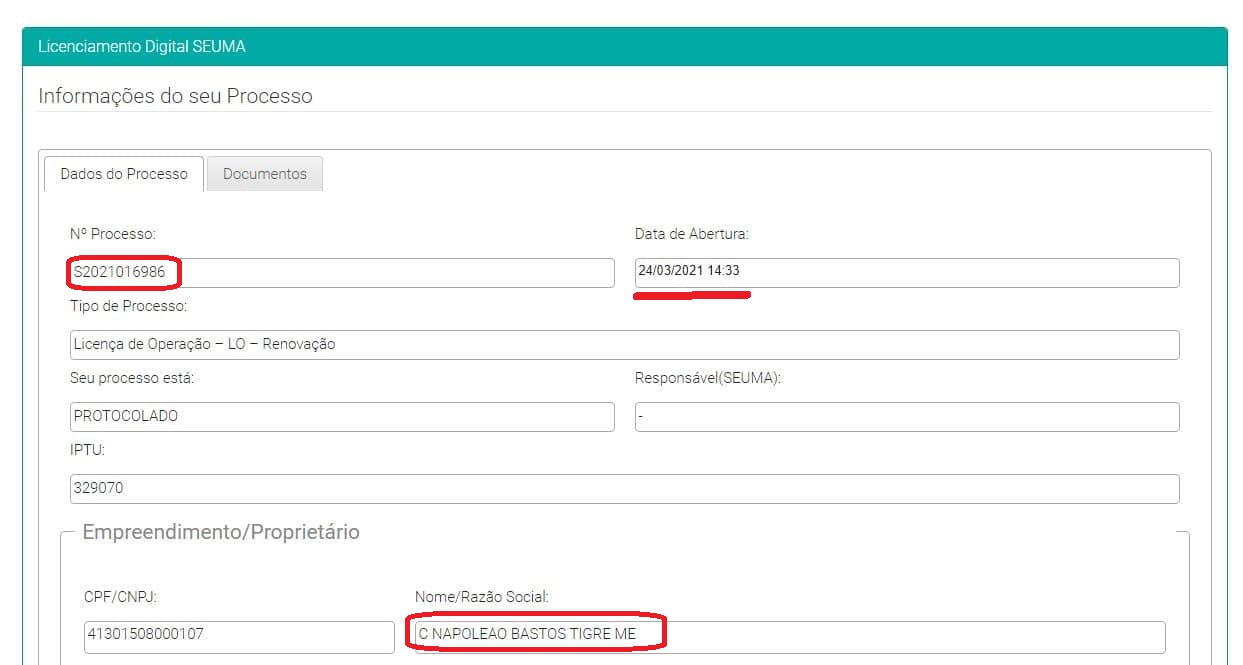Click the Nº Processo label text
This screenshot has width=1243, height=665.
[x=112, y=234]
